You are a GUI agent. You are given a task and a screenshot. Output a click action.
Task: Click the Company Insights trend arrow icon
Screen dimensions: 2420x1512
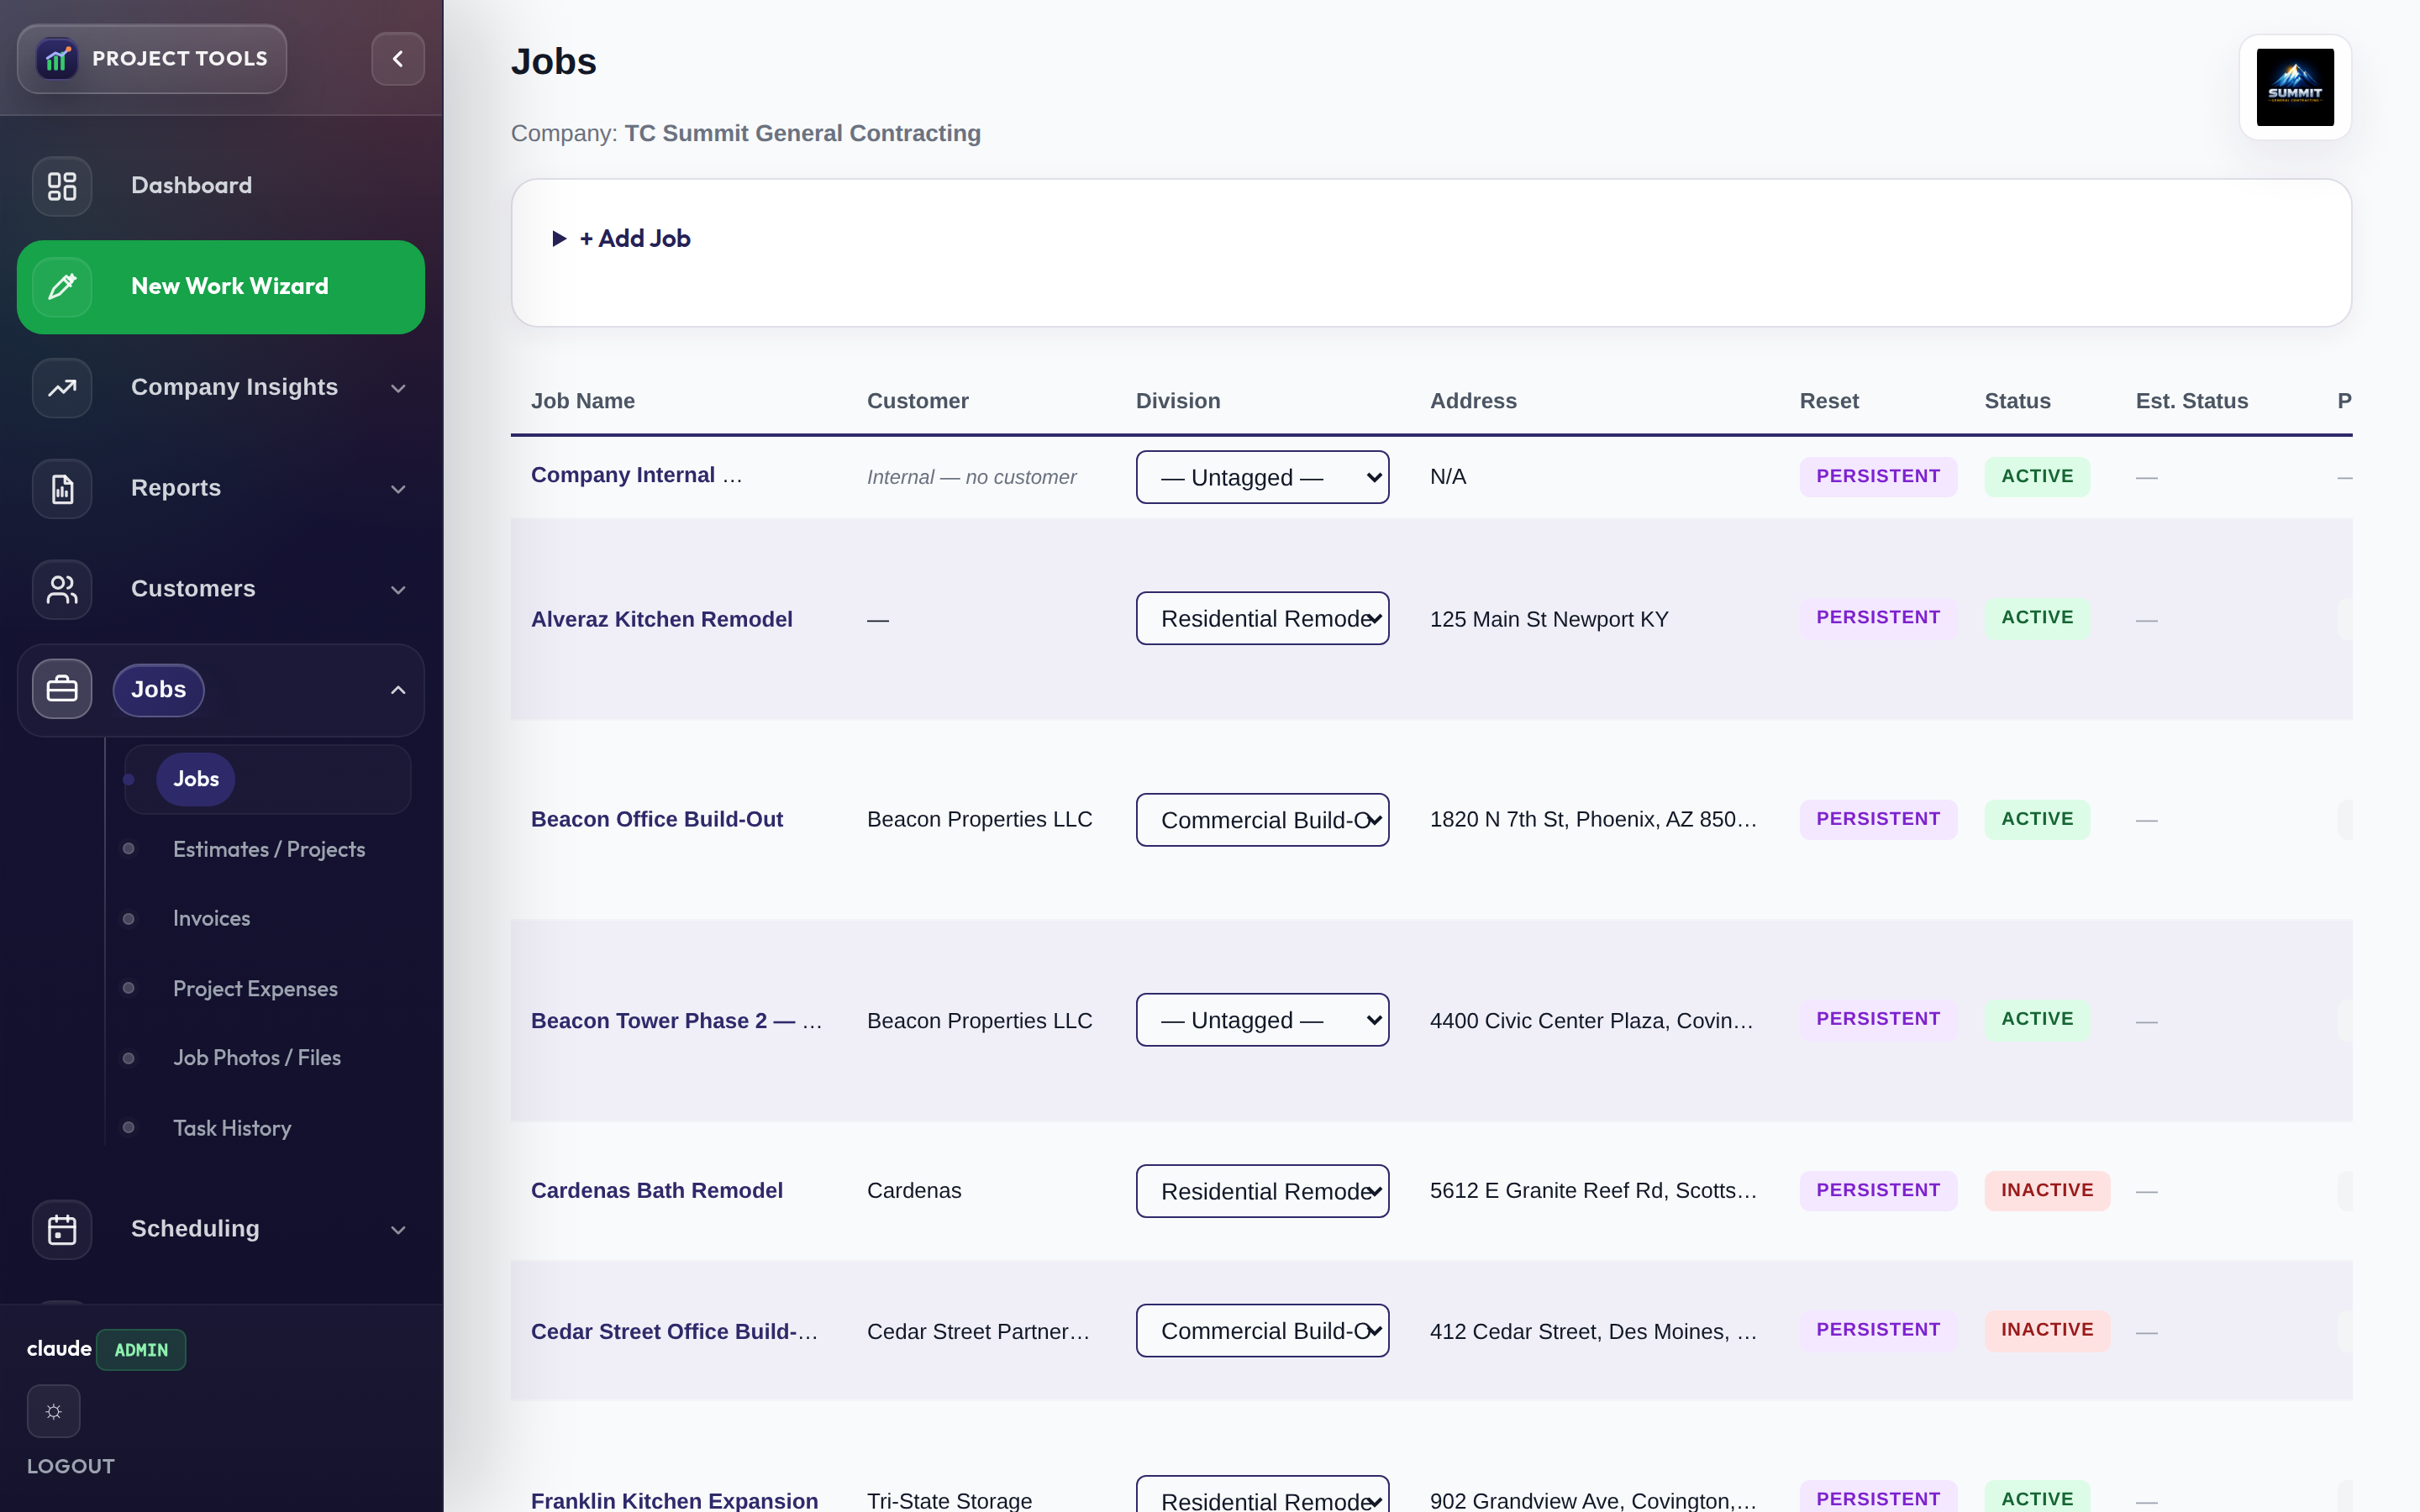tap(62, 388)
